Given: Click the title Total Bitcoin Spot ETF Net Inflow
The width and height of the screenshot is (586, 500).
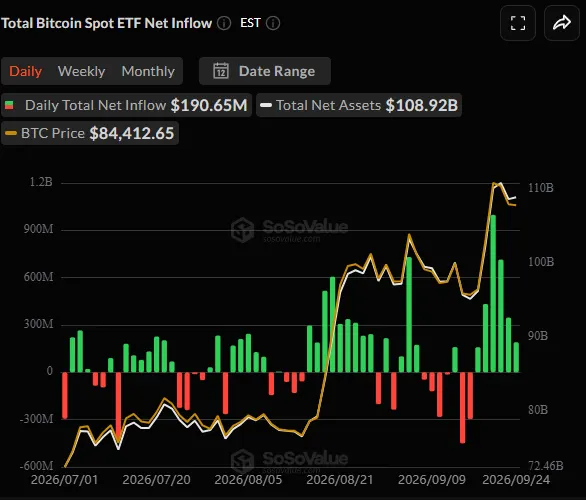Looking at the screenshot, I should 107,23.
